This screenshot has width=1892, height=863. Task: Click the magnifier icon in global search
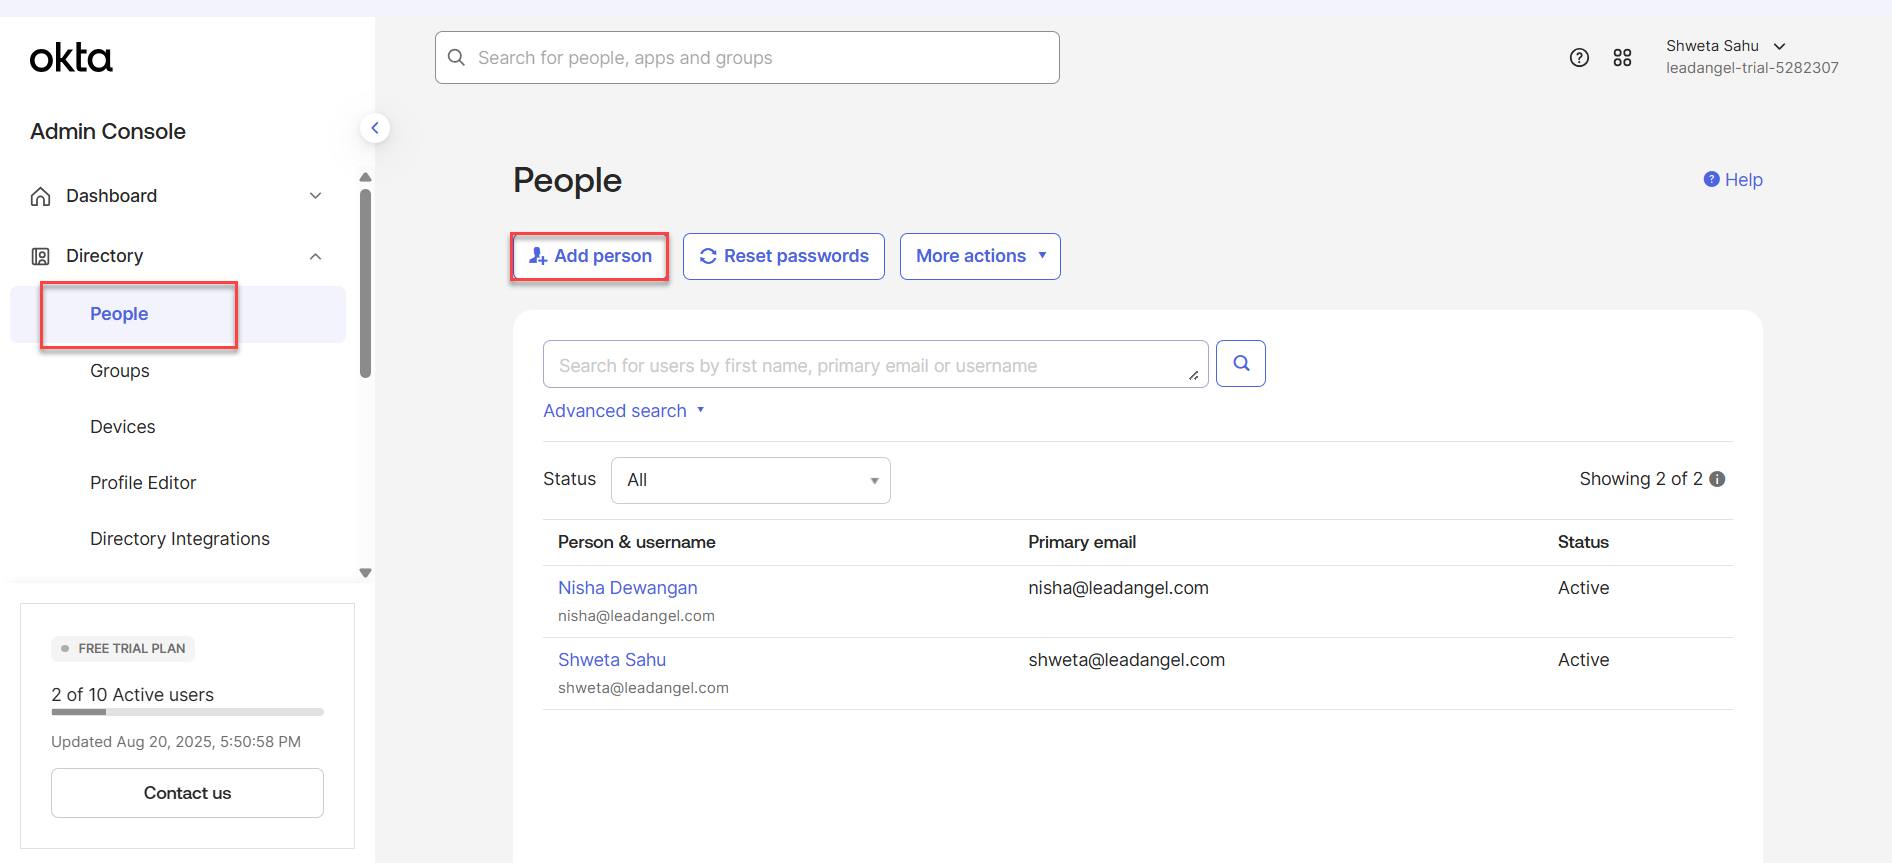(456, 58)
